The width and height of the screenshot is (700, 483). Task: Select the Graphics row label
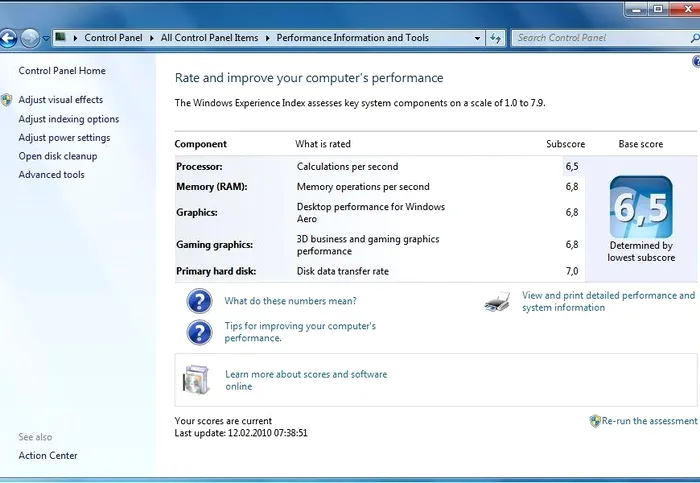[197, 212]
